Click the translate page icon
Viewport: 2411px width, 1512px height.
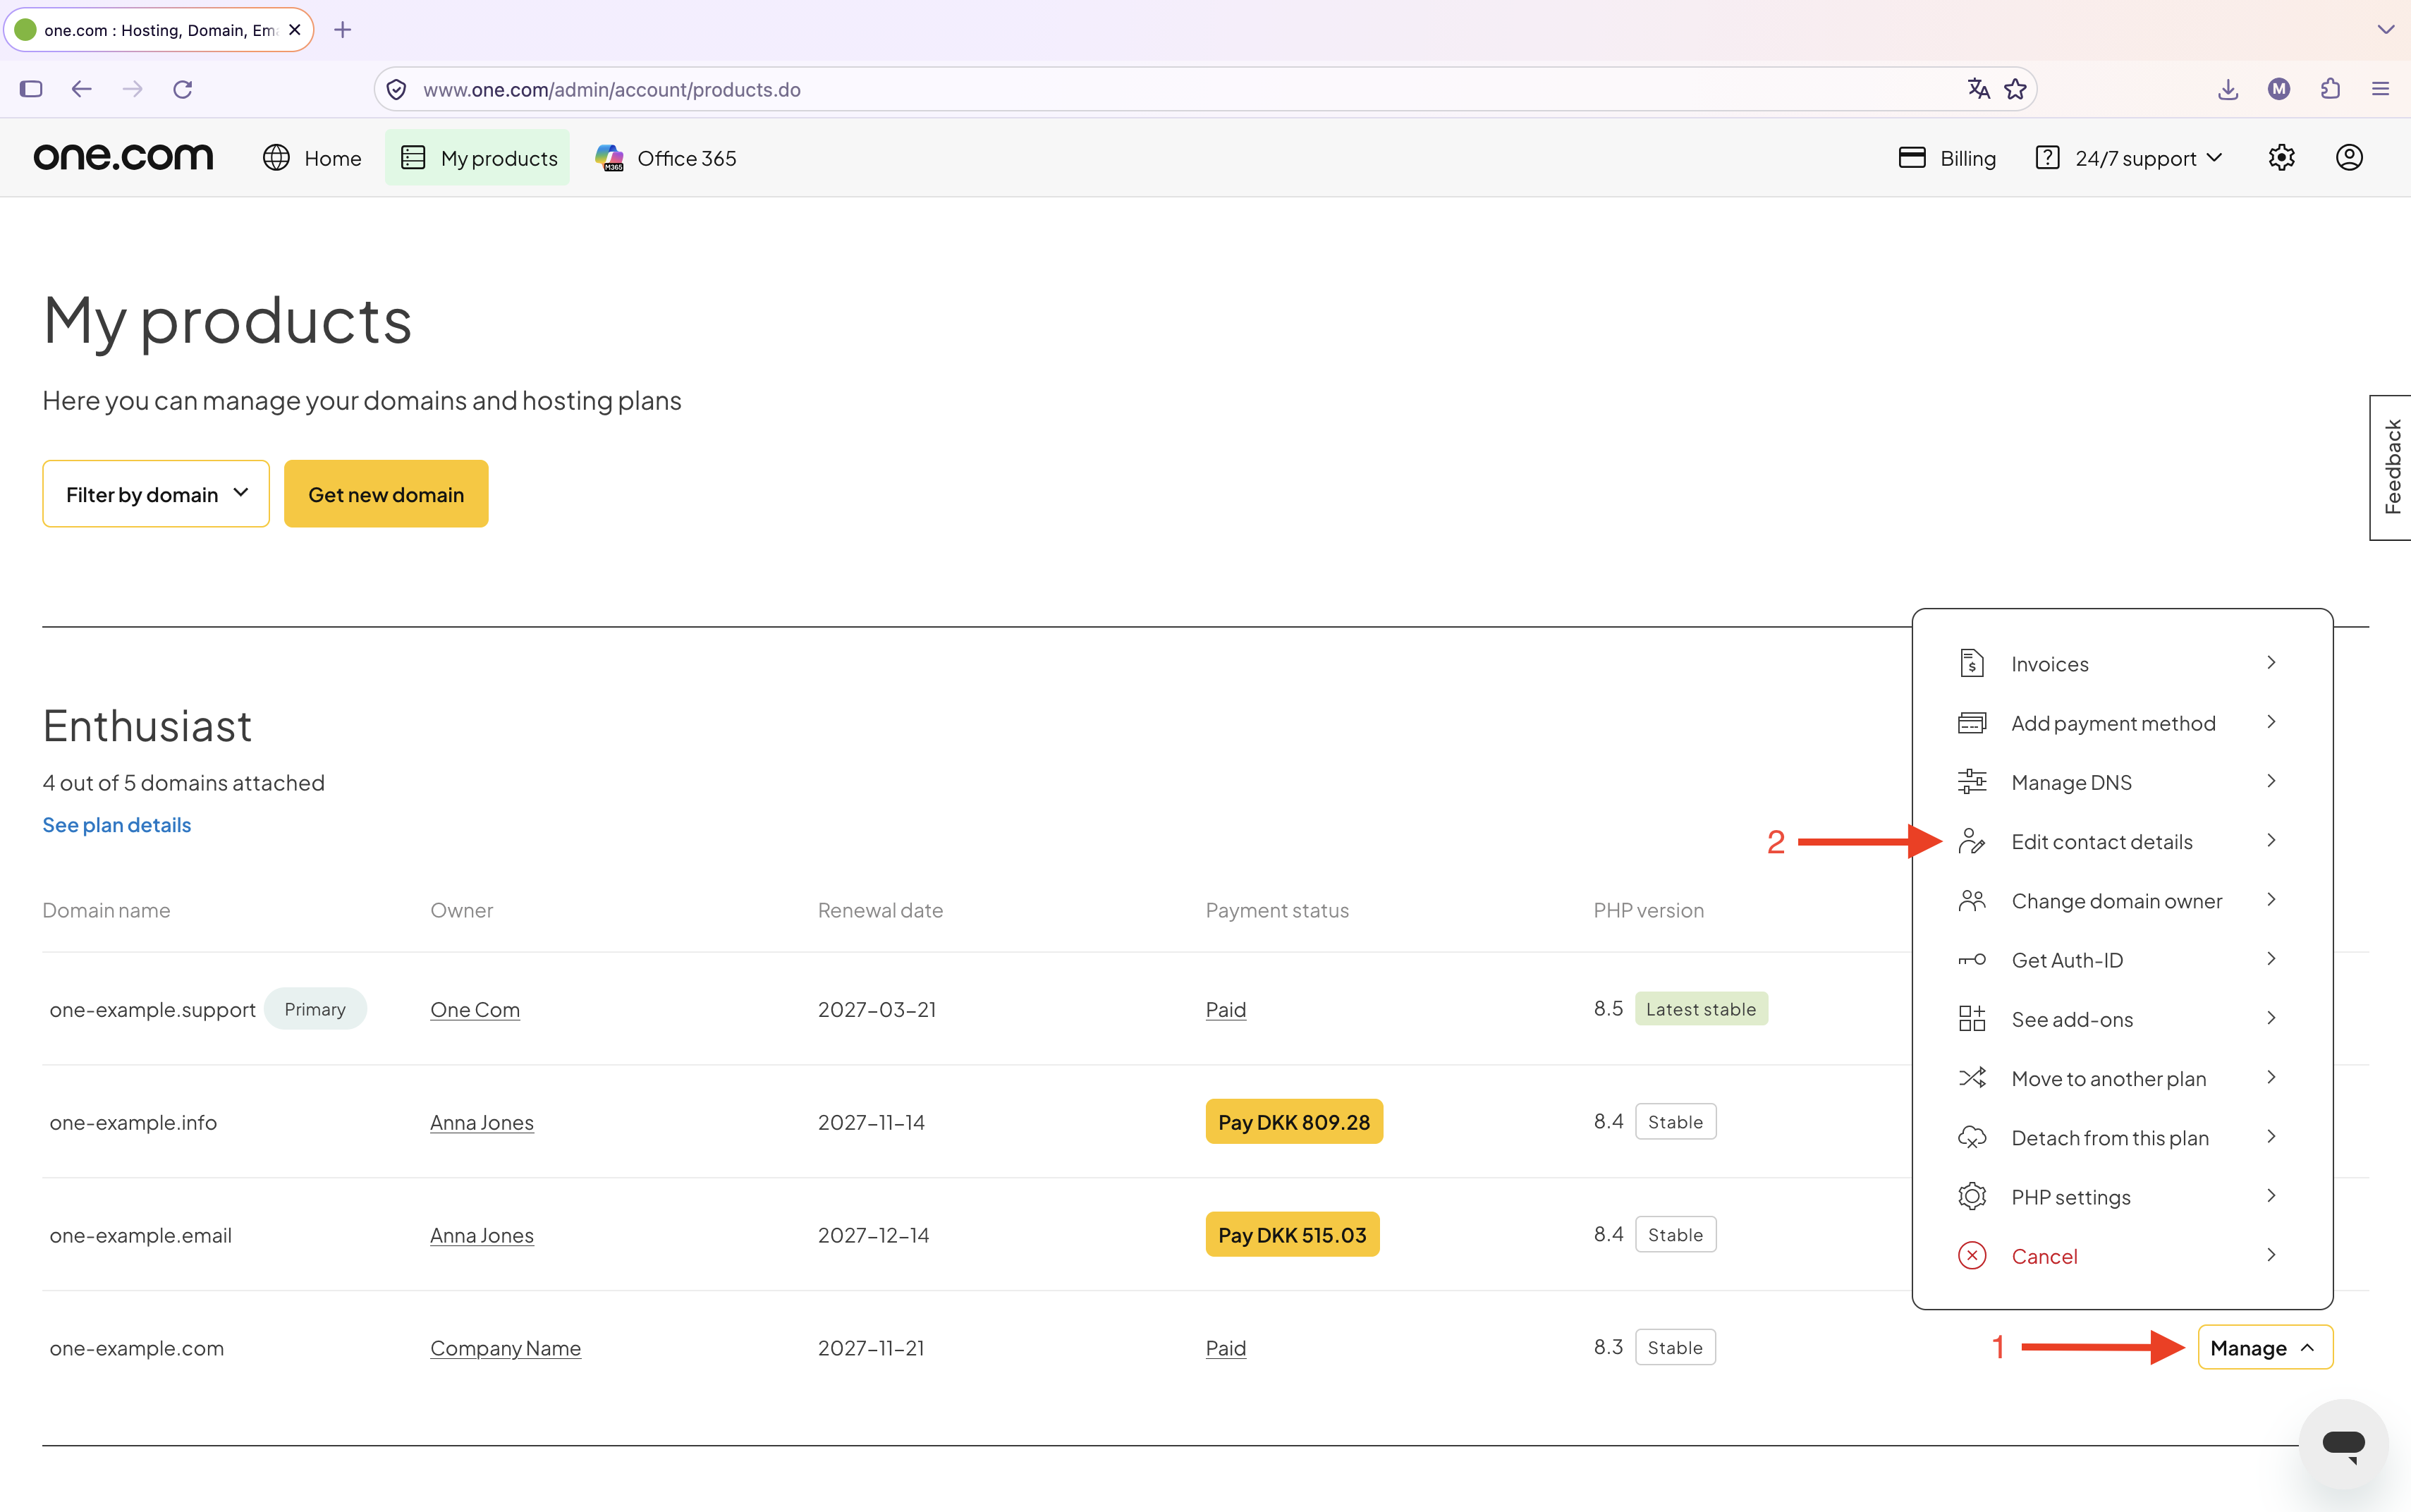tap(1978, 89)
